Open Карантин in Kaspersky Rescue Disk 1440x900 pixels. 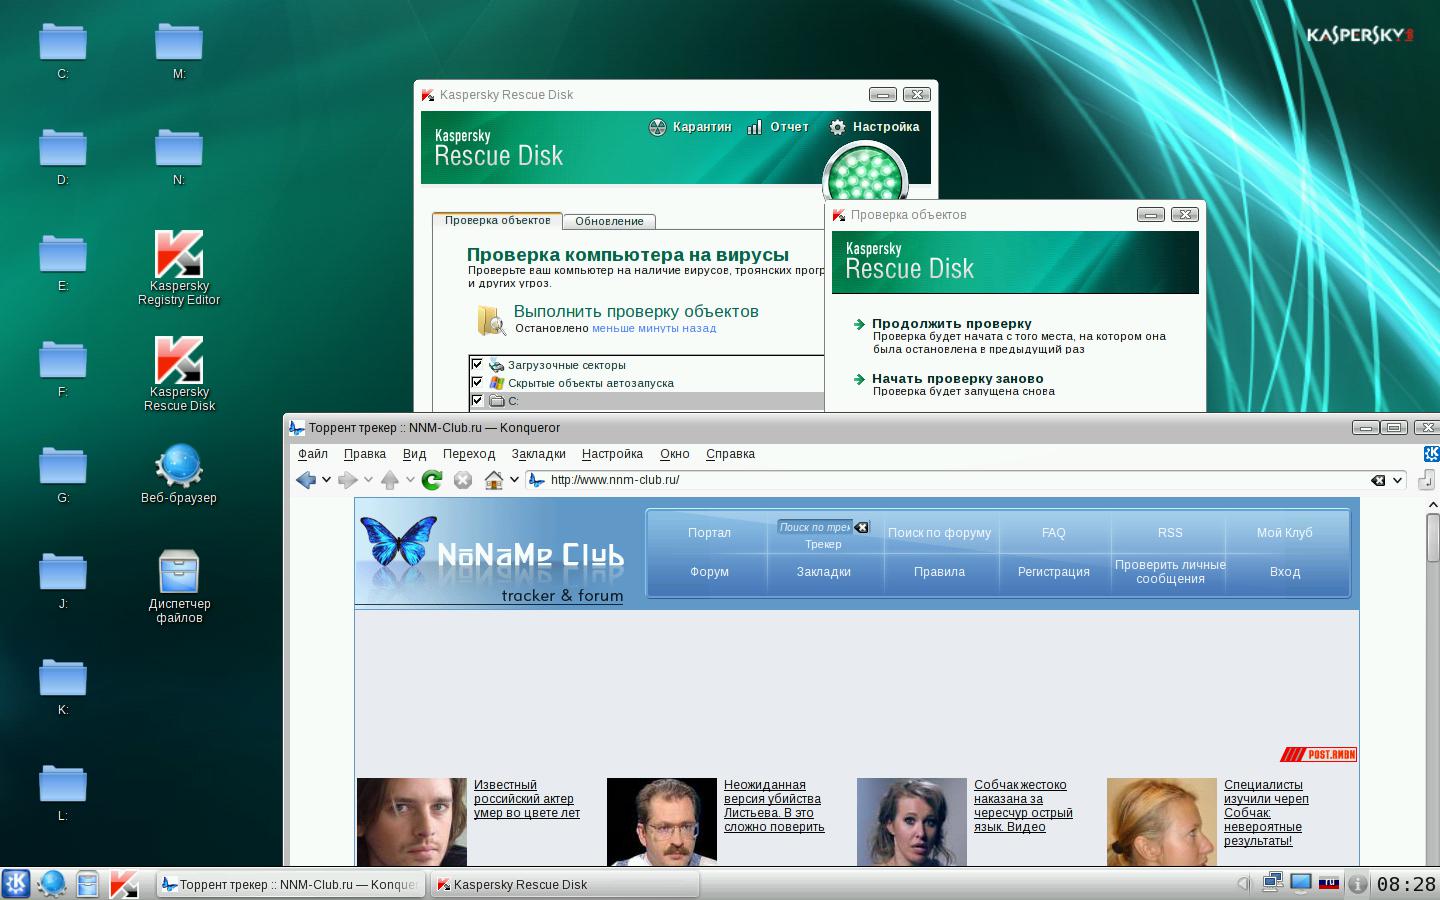click(x=690, y=127)
